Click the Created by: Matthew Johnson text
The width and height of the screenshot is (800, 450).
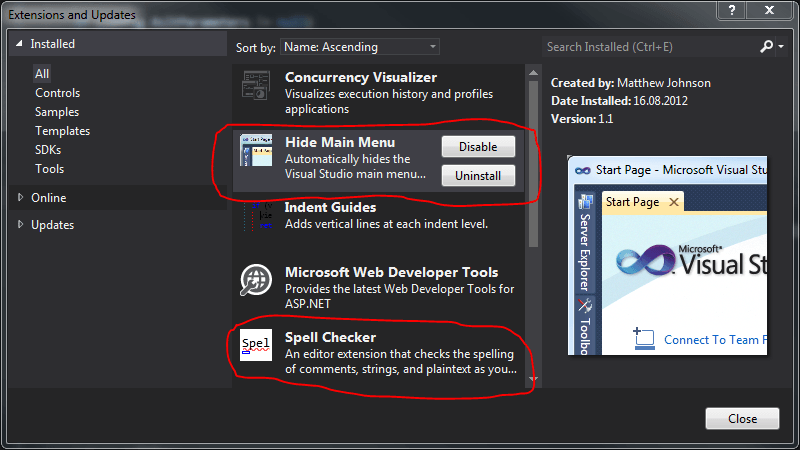click(x=631, y=83)
